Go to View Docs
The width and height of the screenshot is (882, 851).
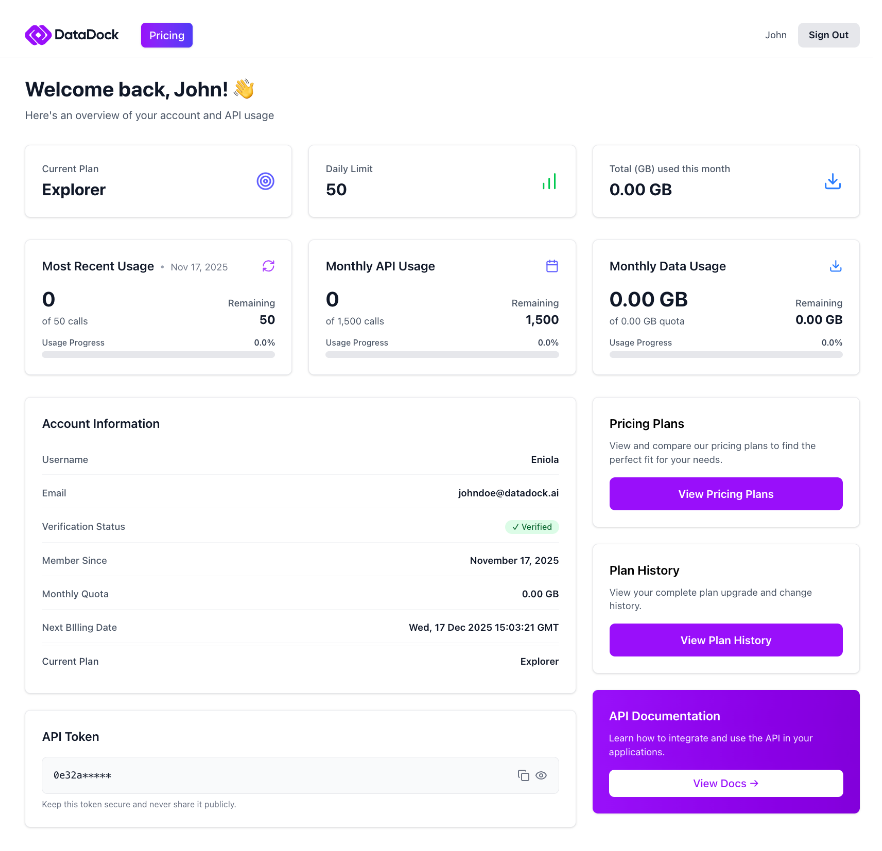725,783
